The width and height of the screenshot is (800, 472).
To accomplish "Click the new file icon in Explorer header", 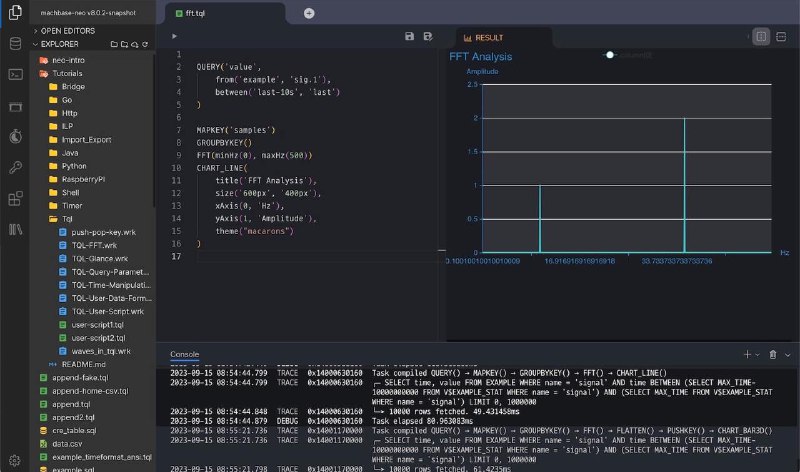I will point(114,44).
